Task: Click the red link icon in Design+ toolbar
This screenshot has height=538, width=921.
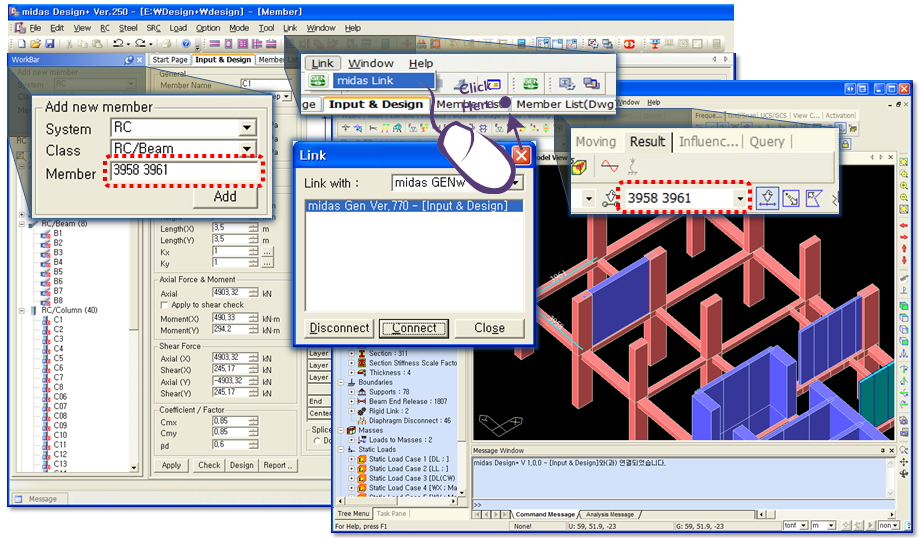Action: click(x=629, y=43)
